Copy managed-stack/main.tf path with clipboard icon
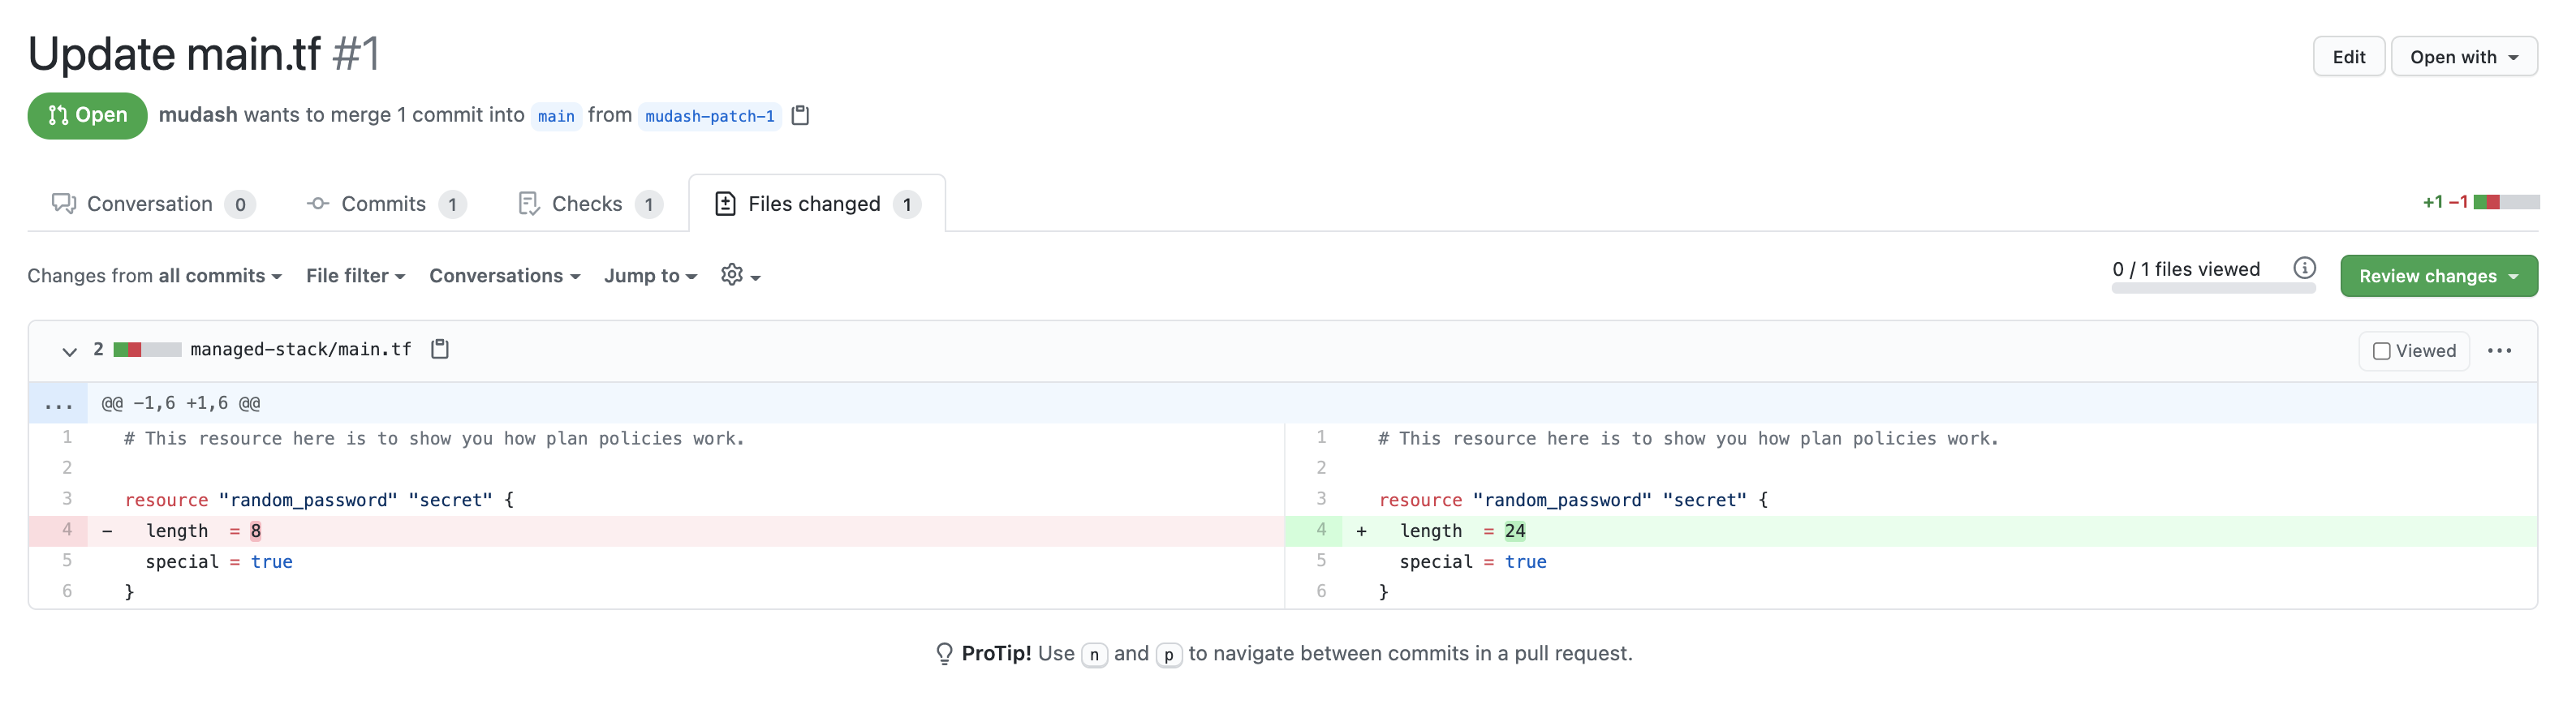 [440, 349]
